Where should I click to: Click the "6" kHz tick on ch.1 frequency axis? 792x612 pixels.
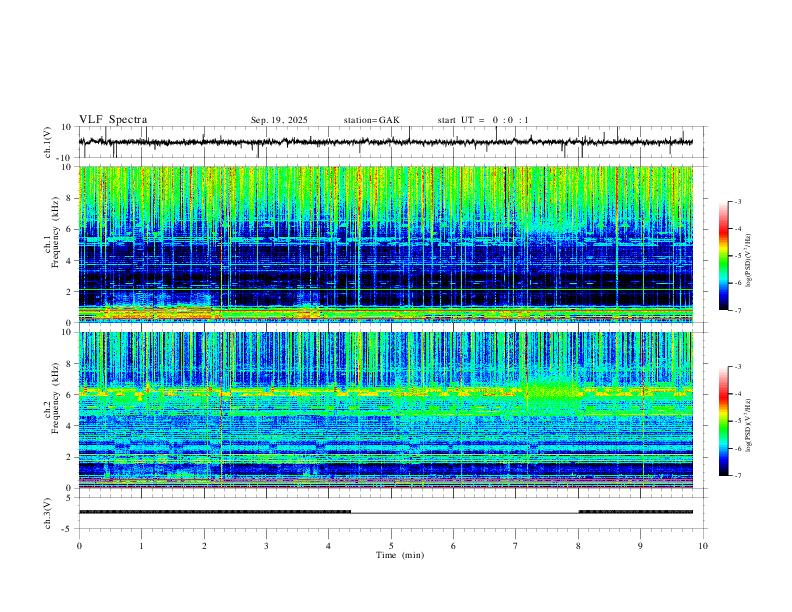(x=70, y=229)
